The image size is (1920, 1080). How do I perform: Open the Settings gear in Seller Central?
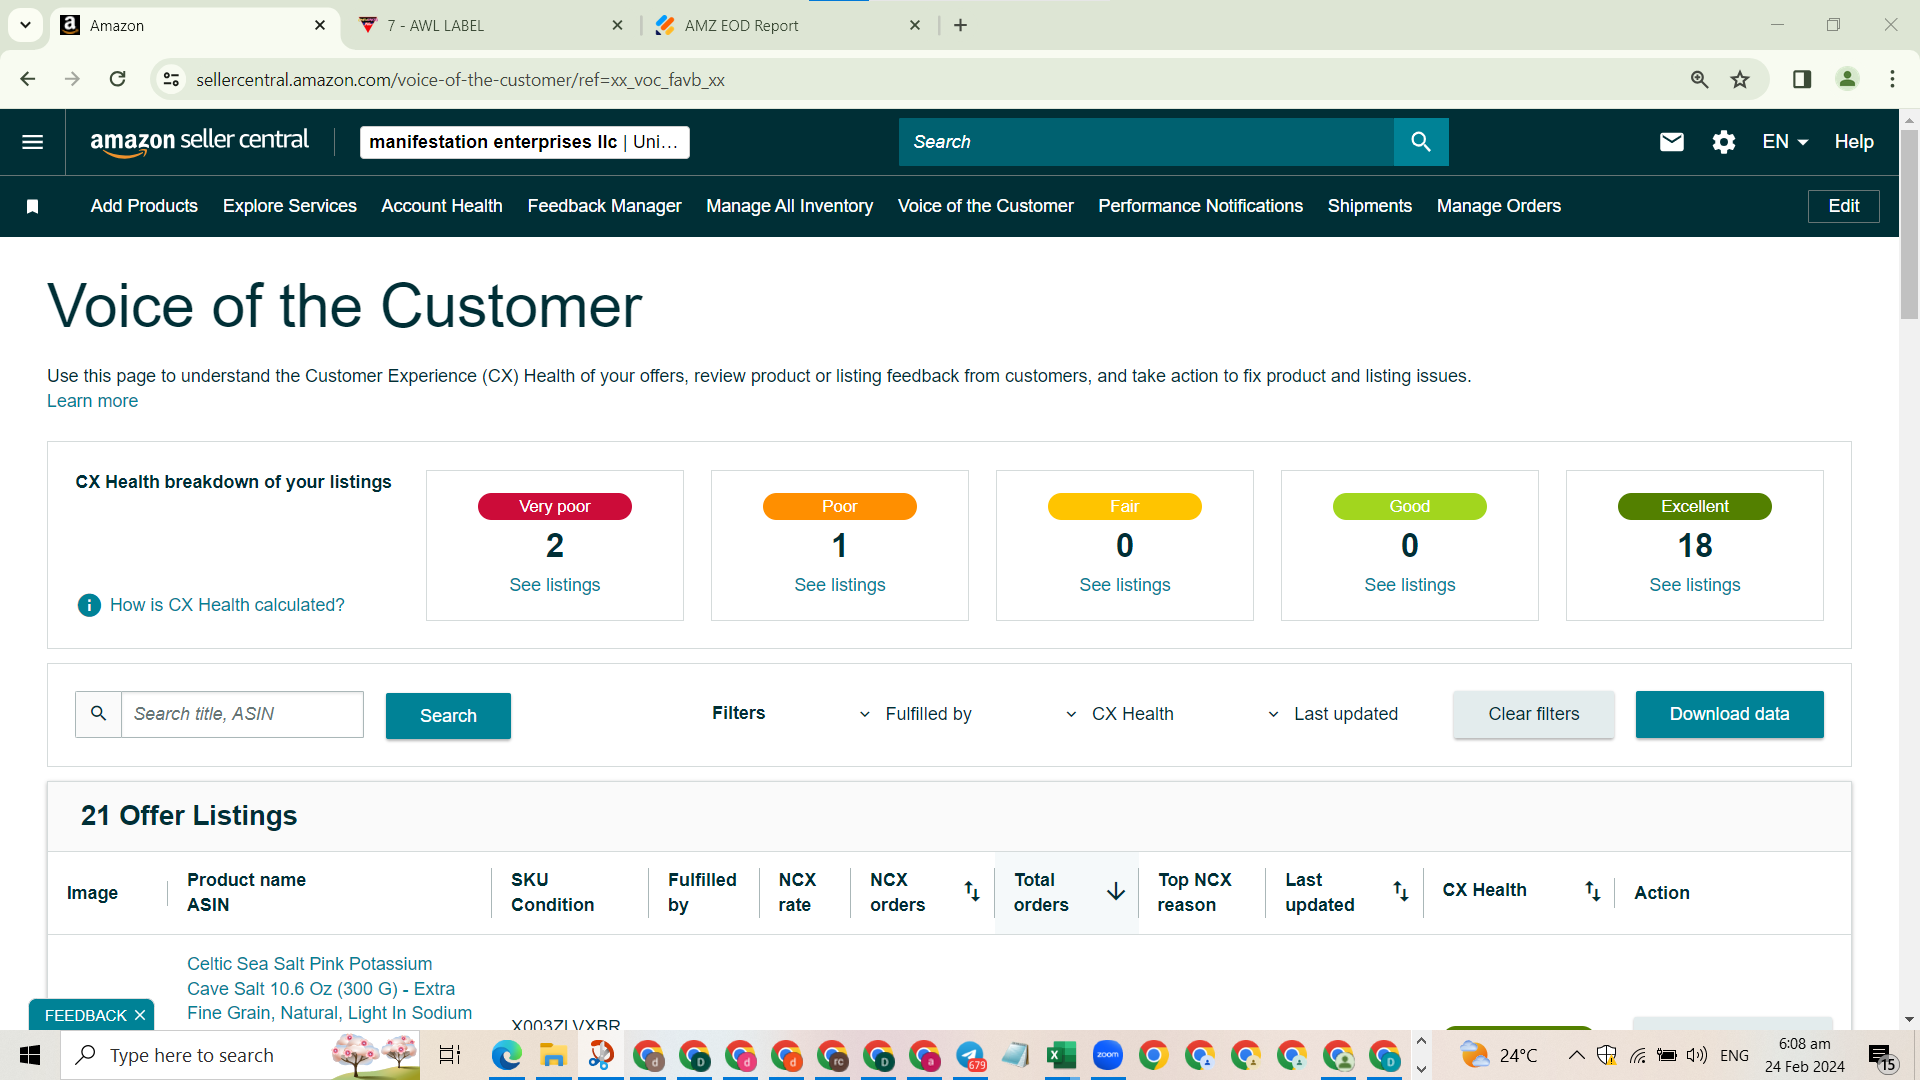point(1723,142)
